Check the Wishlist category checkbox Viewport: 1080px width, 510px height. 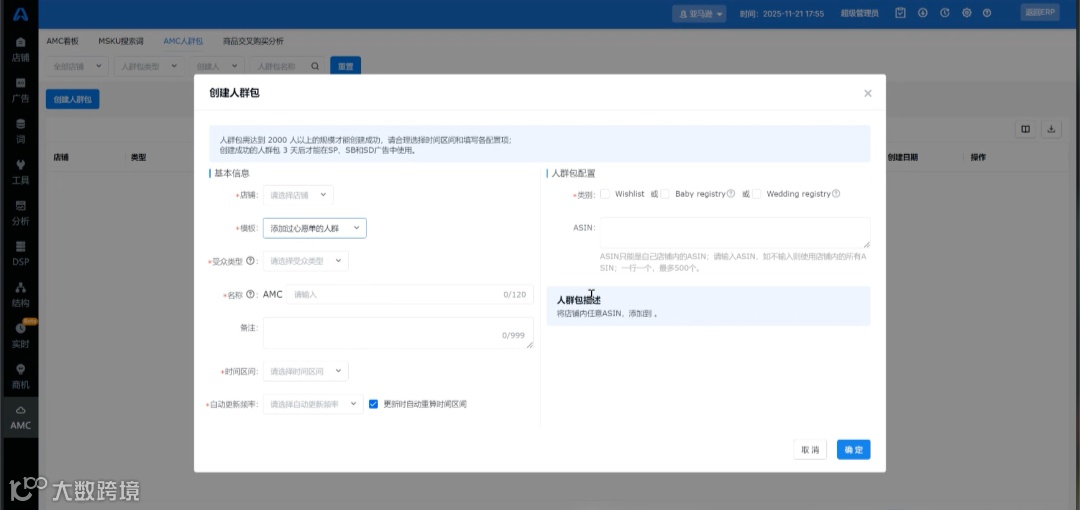[605, 194]
